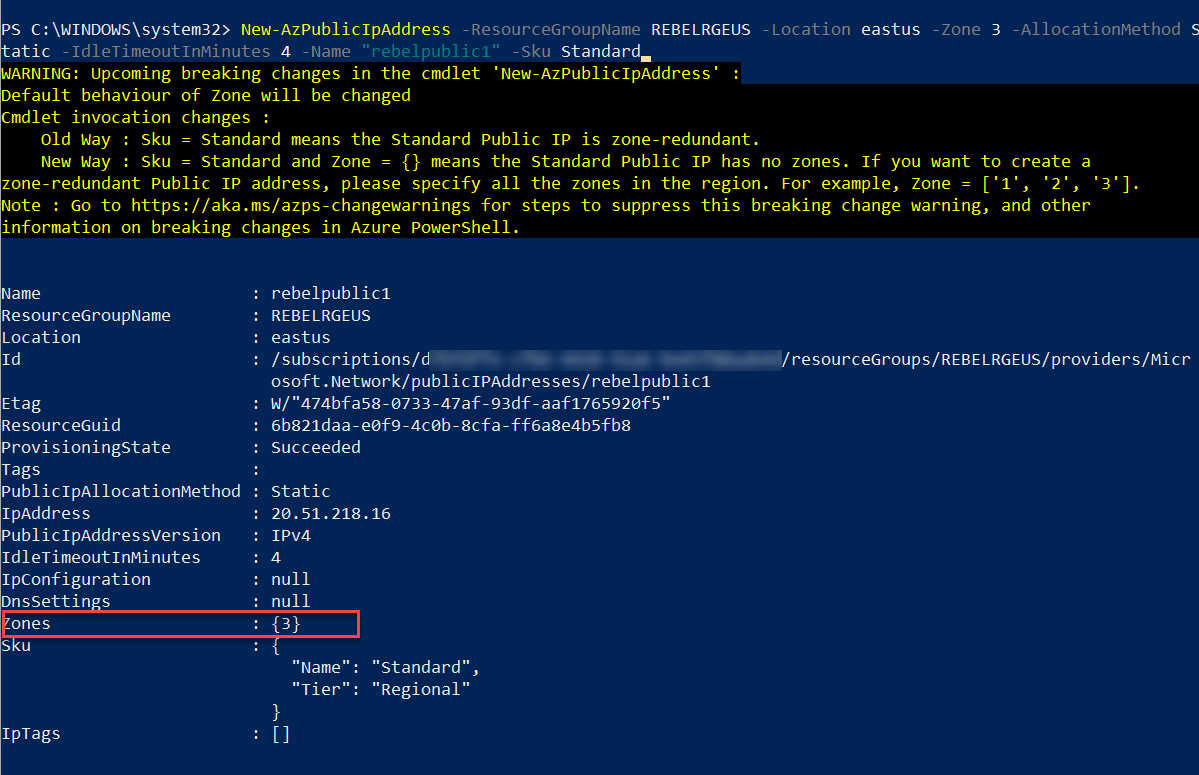The image size is (1199, 775).
Task: Click the New-AzPublicIpAddress command text
Action: coord(346,30)
